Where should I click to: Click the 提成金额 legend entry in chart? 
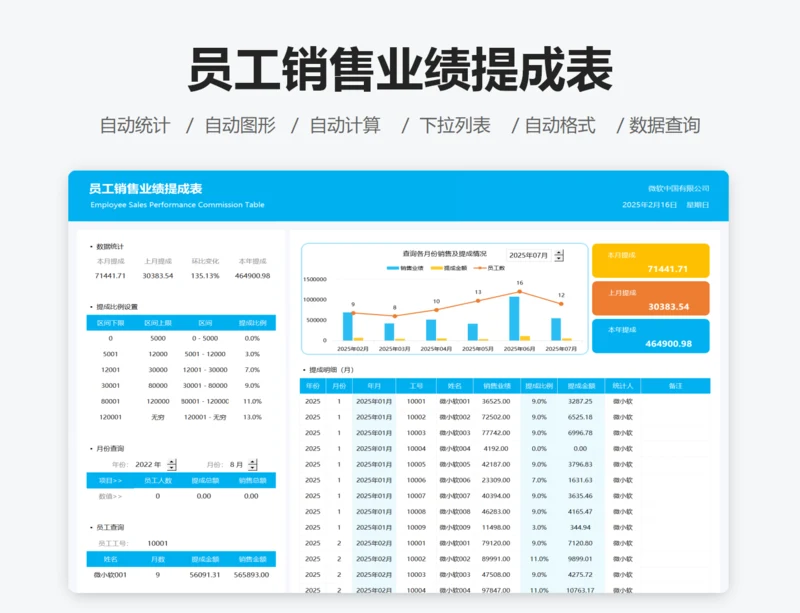click(x=449, y=268)
